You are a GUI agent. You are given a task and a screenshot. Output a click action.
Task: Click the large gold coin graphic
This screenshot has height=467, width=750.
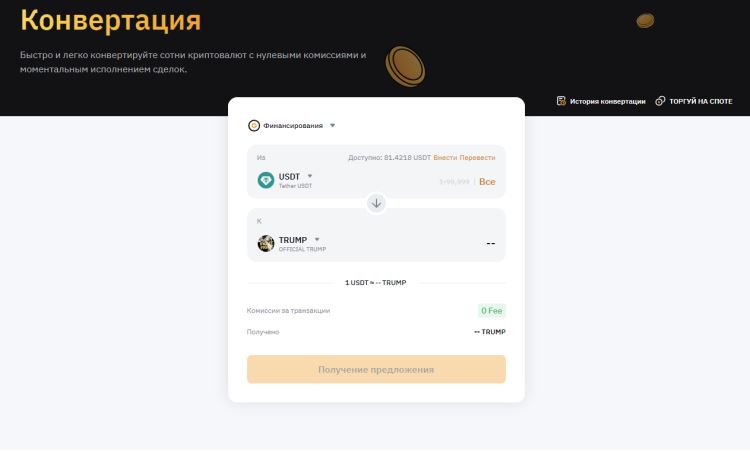coord(405,67)
